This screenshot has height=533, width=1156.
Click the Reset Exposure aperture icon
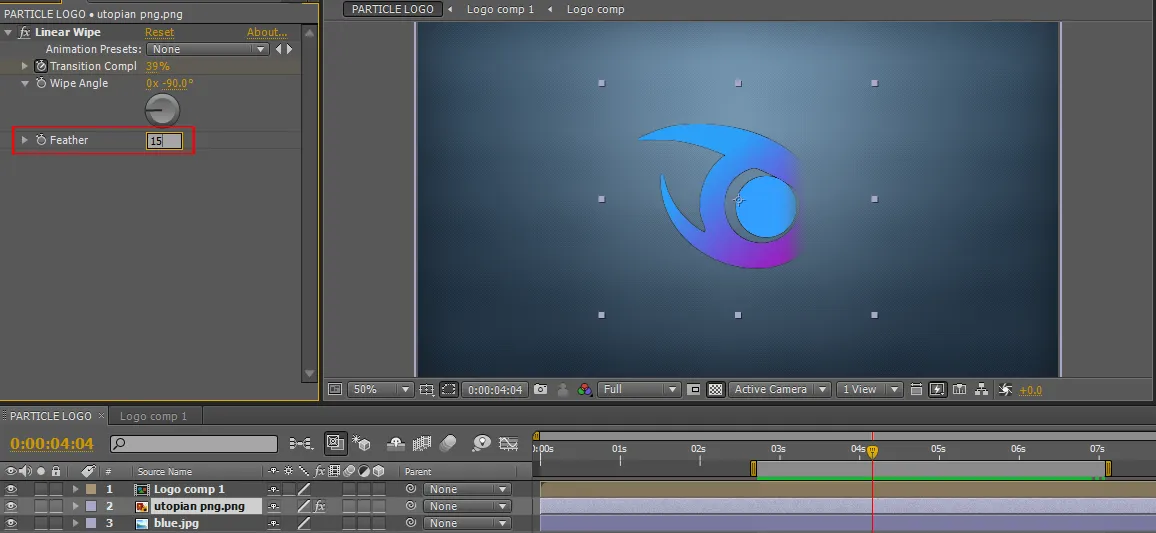click(x=1005, y=389)
